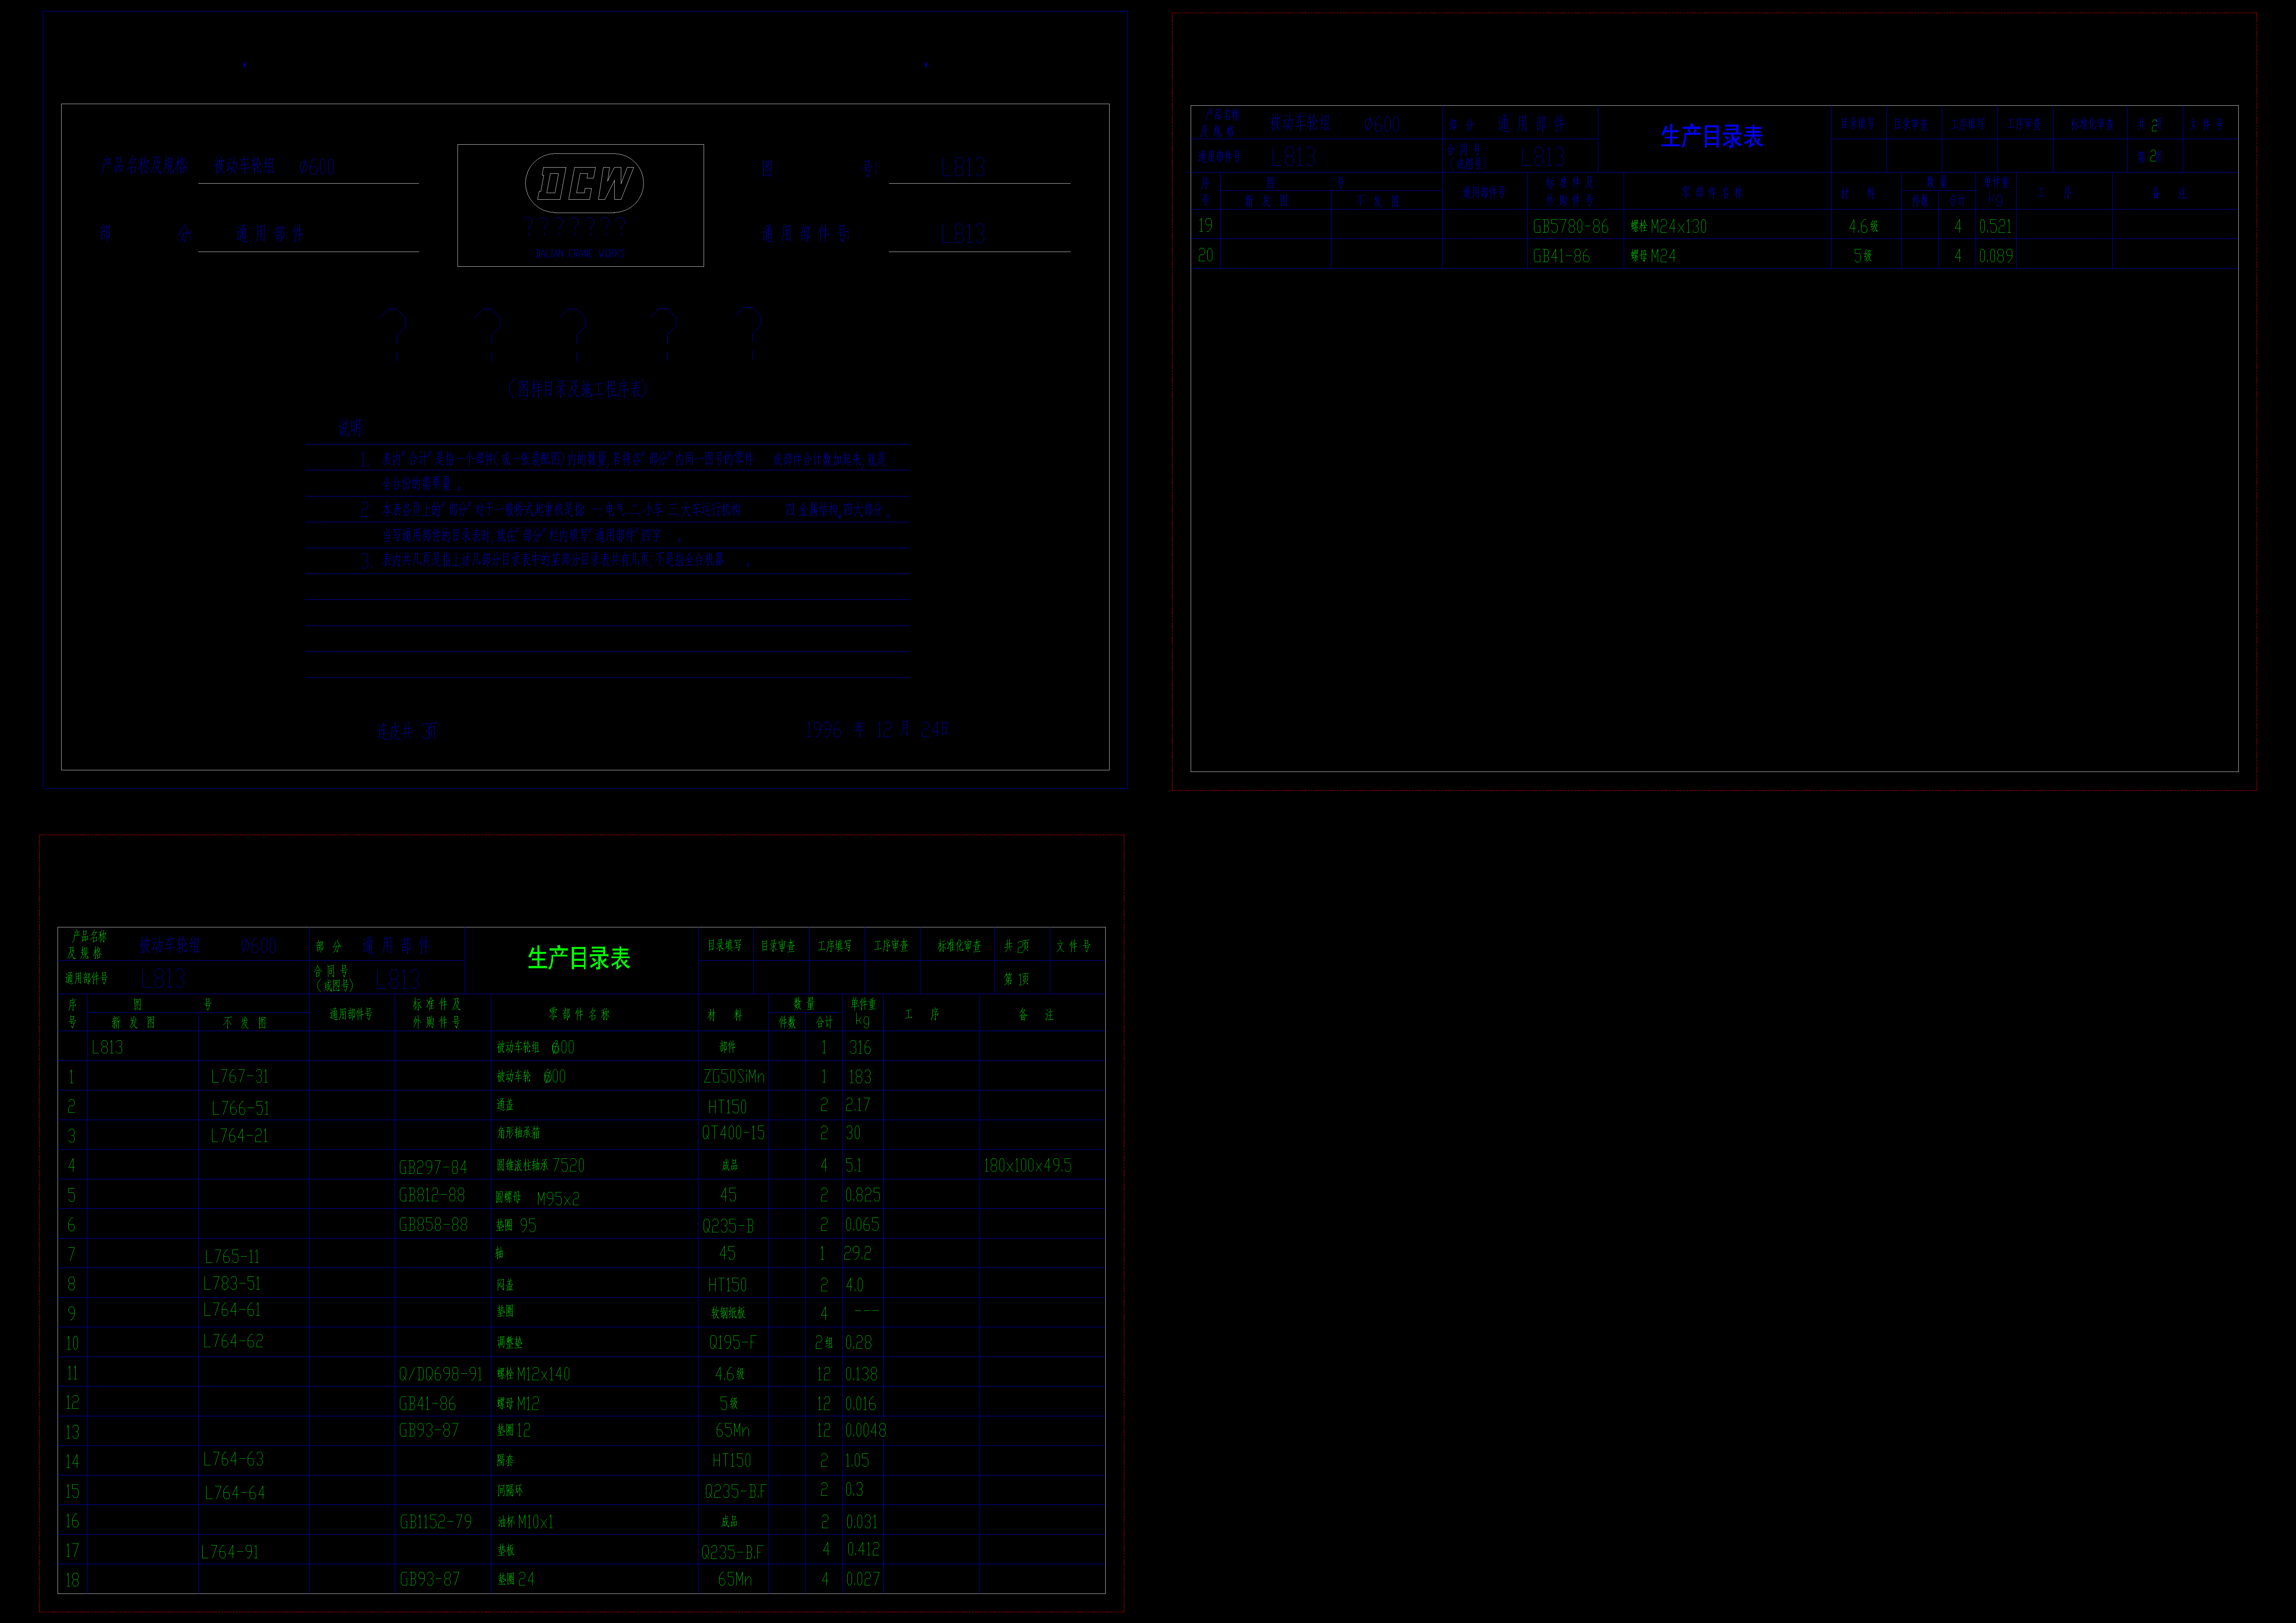
Task: Select the subtitle '(图样目录及施工程序表)'
Action: coord(578,389)
